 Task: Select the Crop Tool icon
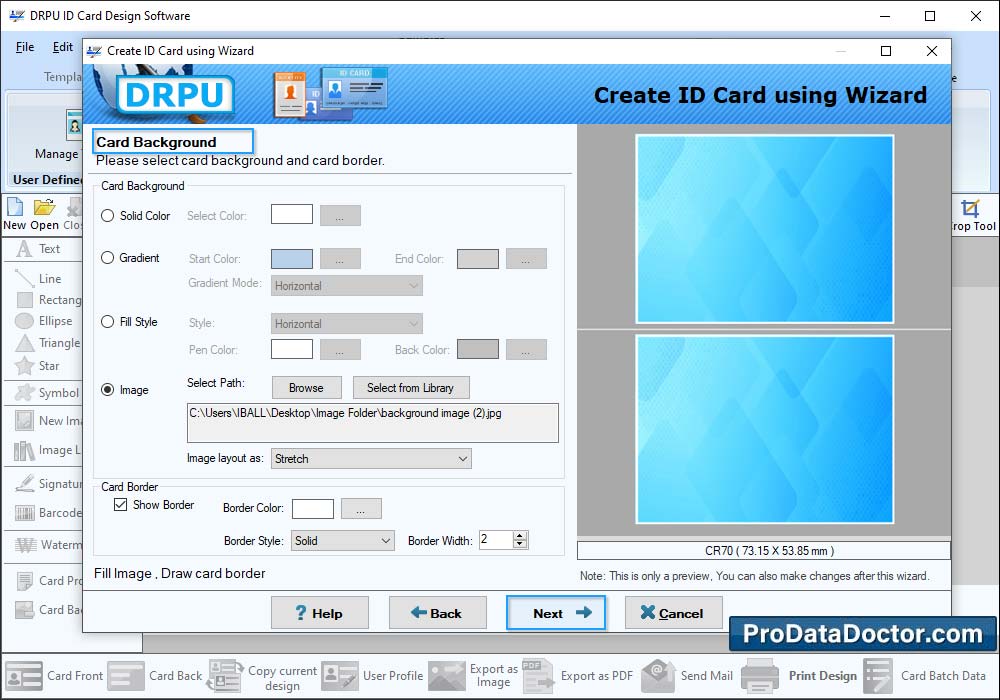coord(970,209)
